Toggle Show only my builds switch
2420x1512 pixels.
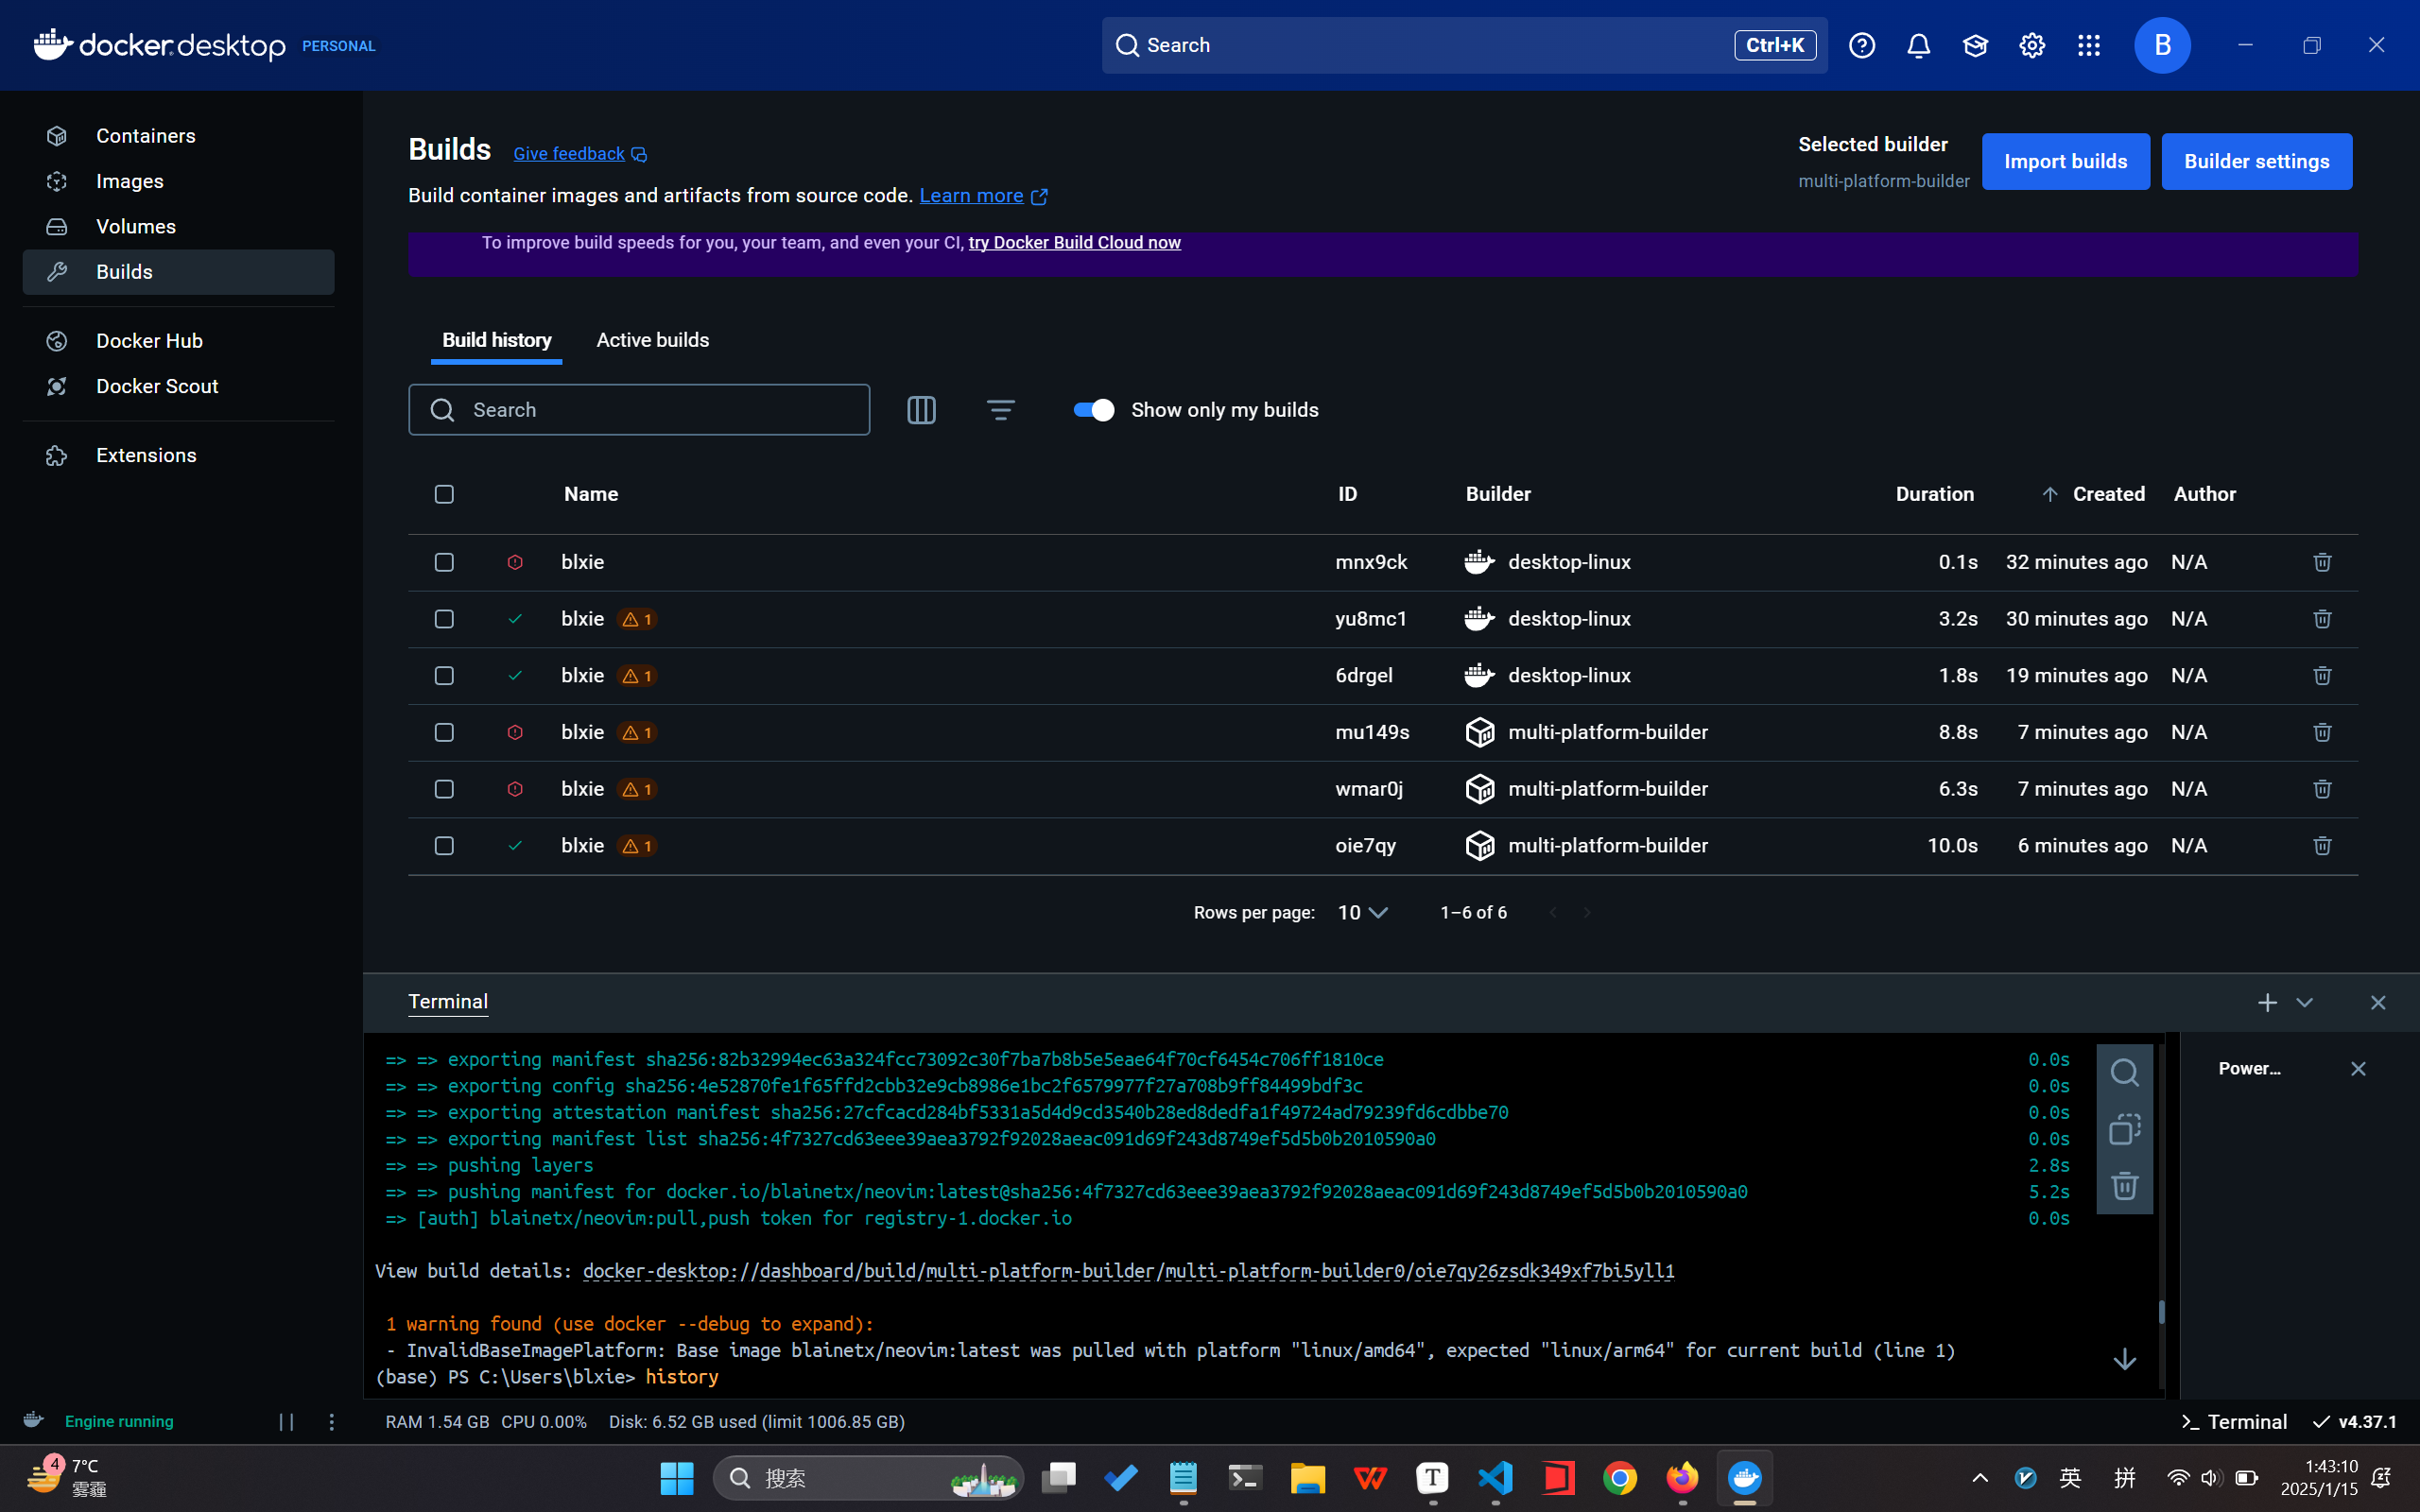(1093, 410)
